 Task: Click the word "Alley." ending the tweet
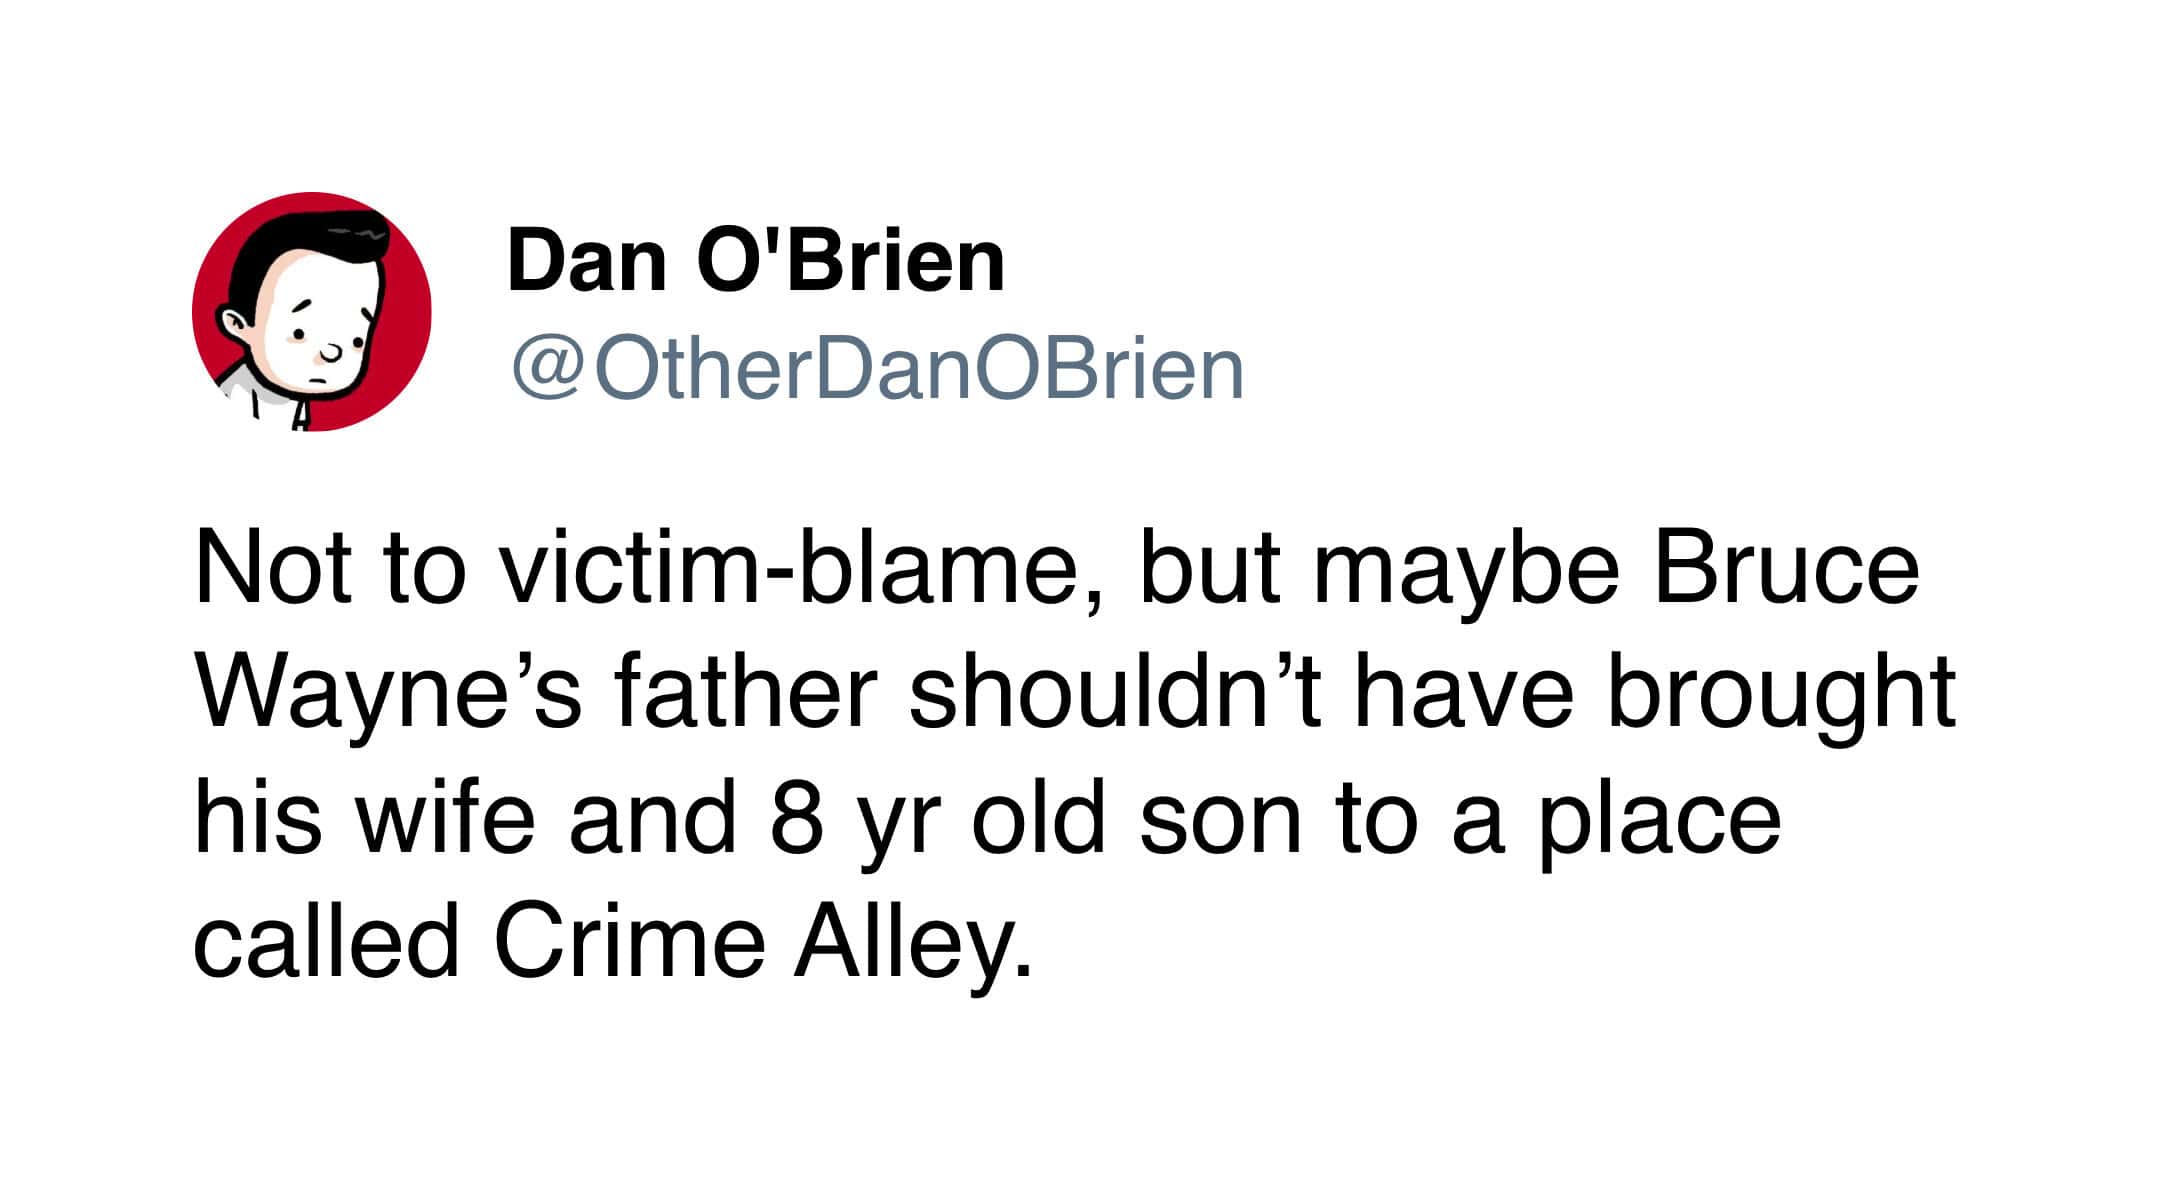pyautogui.click(x=911, y=943)
